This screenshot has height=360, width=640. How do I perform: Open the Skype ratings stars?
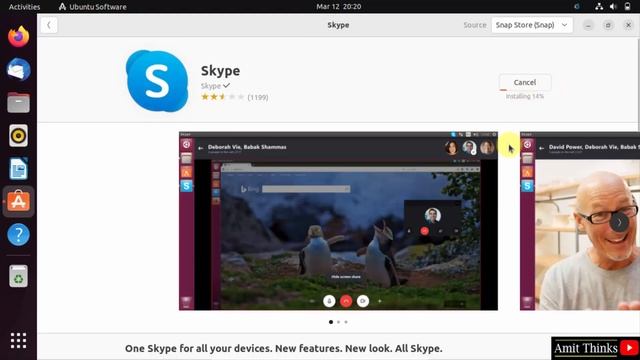tap(222, 97)
